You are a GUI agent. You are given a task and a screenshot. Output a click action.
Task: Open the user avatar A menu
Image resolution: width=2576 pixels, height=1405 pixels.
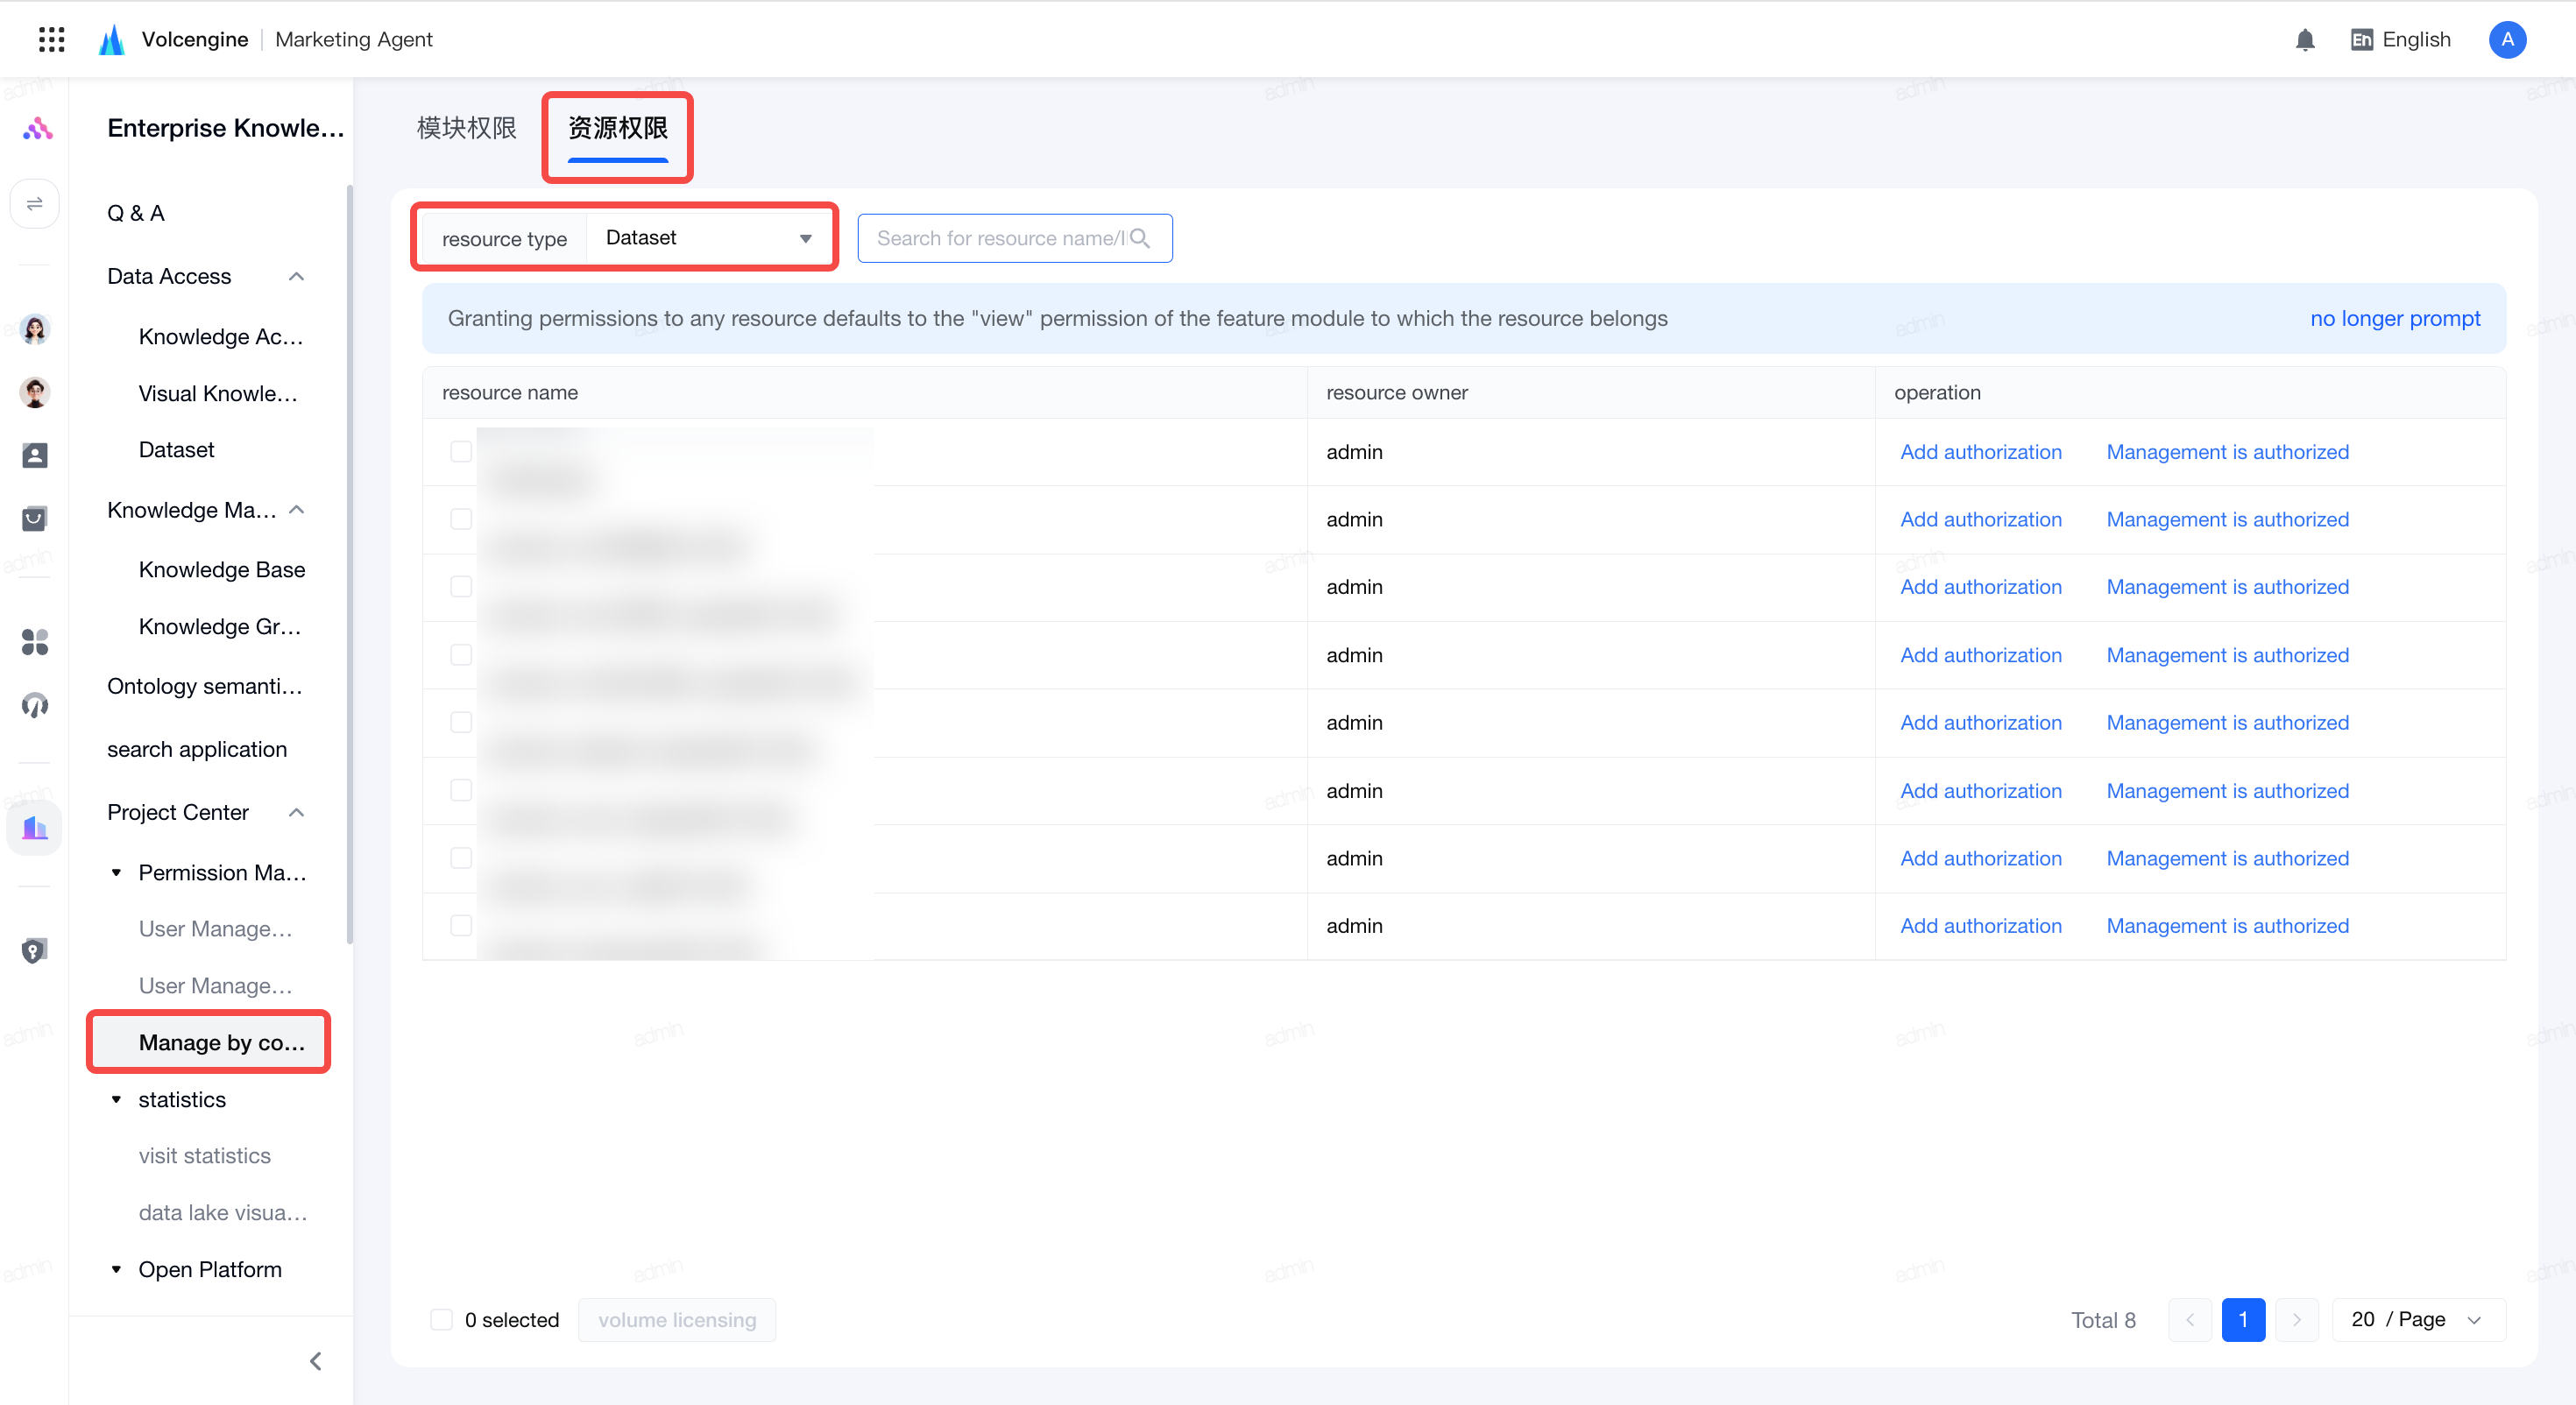(2507, 39)
